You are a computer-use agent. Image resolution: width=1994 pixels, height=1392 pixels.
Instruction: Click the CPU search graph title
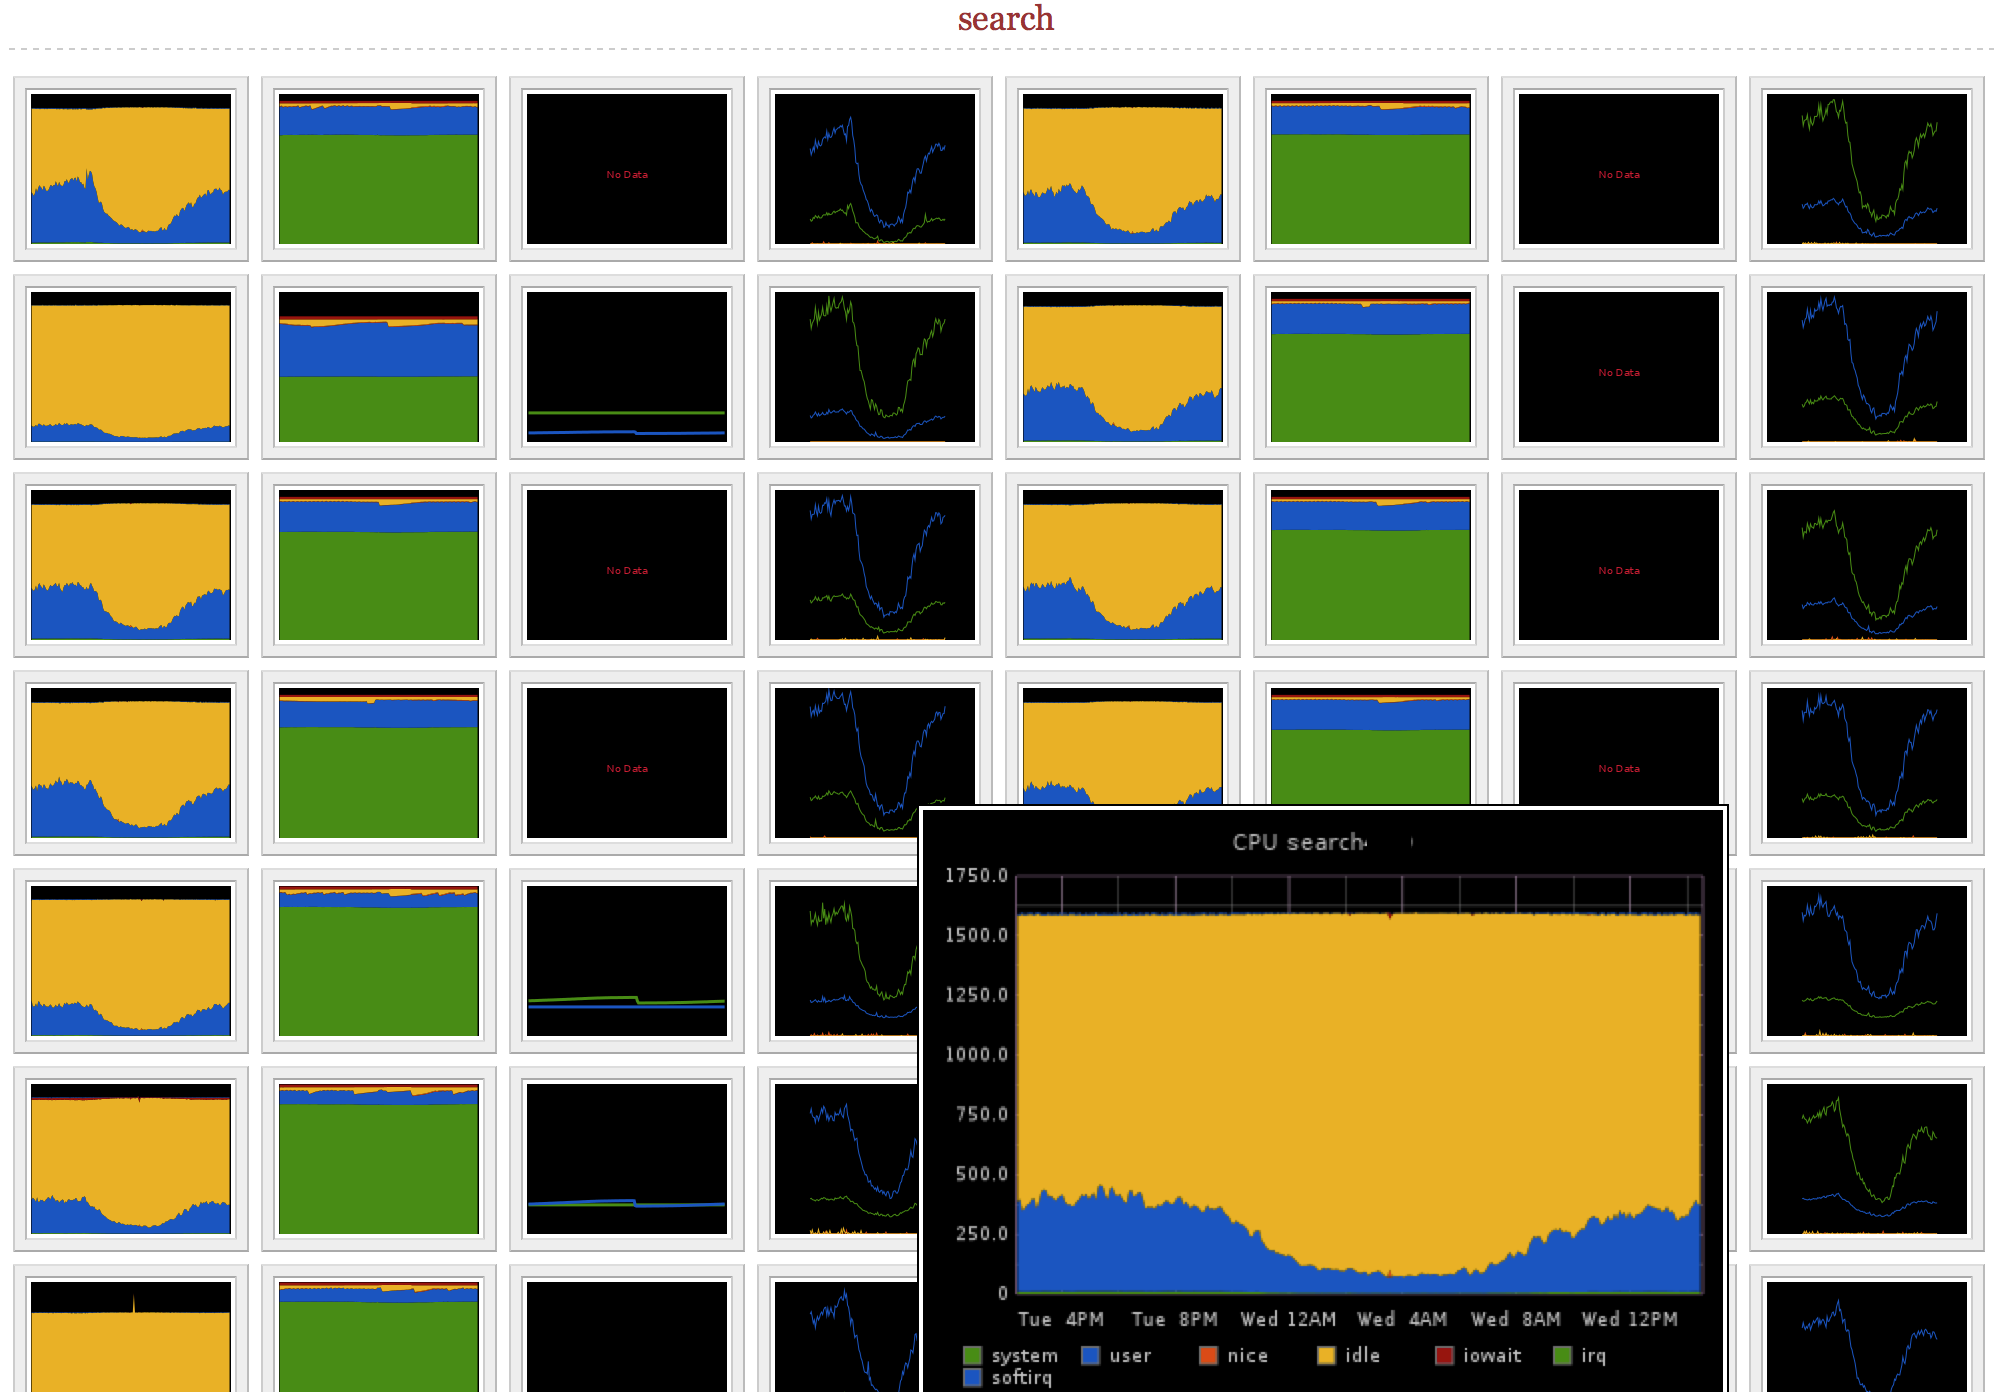click(1298, 842)
